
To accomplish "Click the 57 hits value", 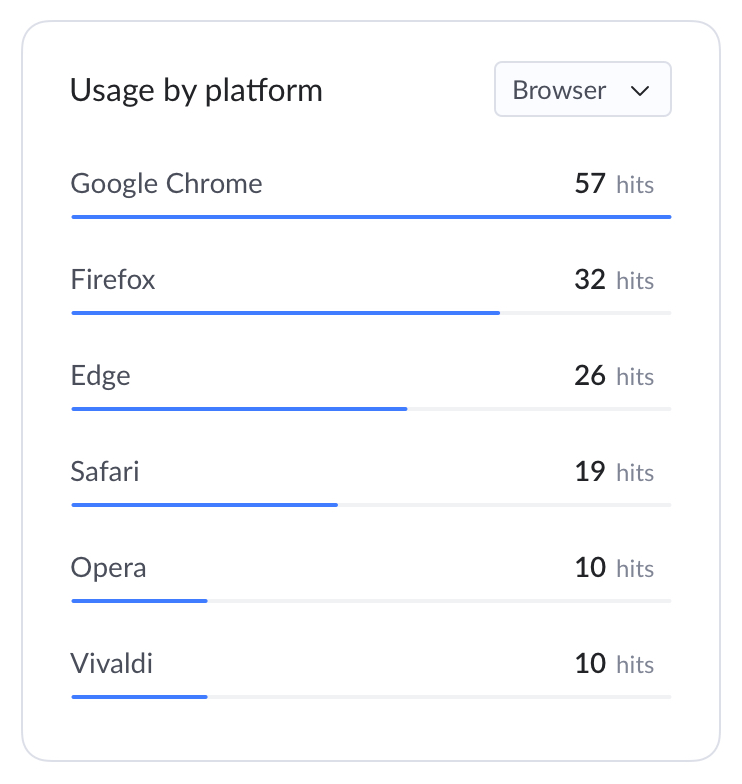I will 614,184.
